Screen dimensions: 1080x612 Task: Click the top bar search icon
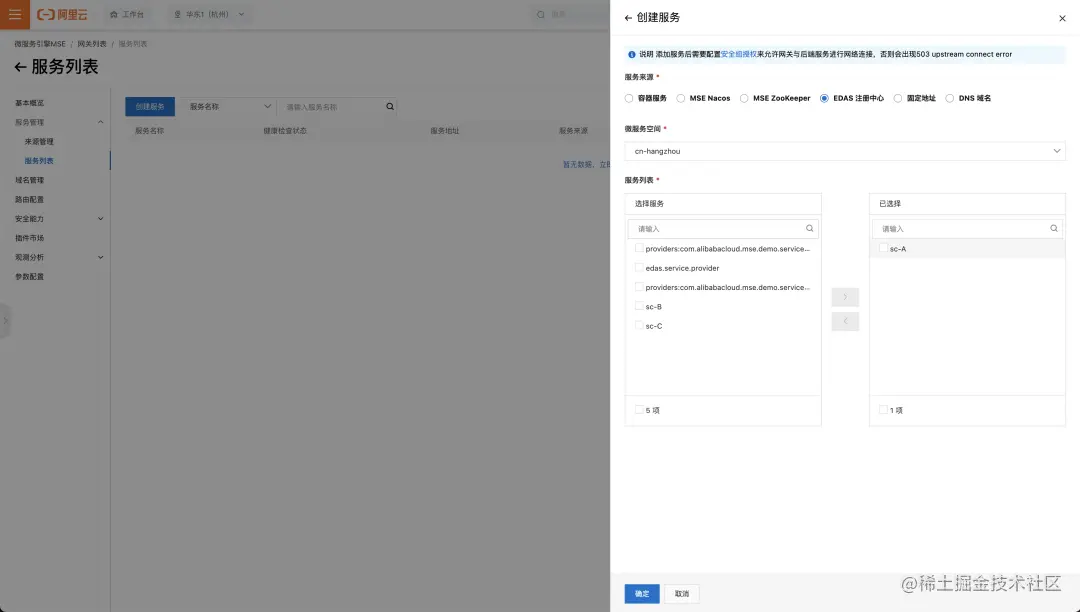[541, 14]
